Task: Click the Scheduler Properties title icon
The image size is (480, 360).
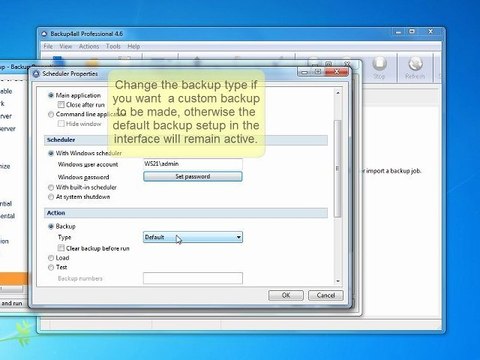Action: pyautogui.click(x=36, y=74)
